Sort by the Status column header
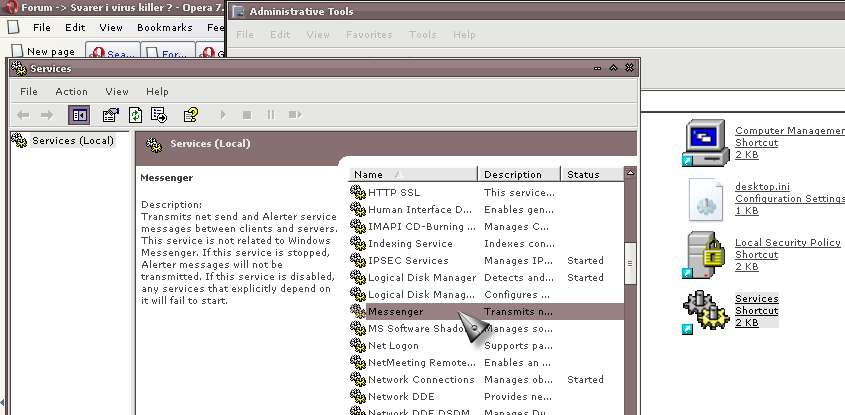 click(592, 174)
